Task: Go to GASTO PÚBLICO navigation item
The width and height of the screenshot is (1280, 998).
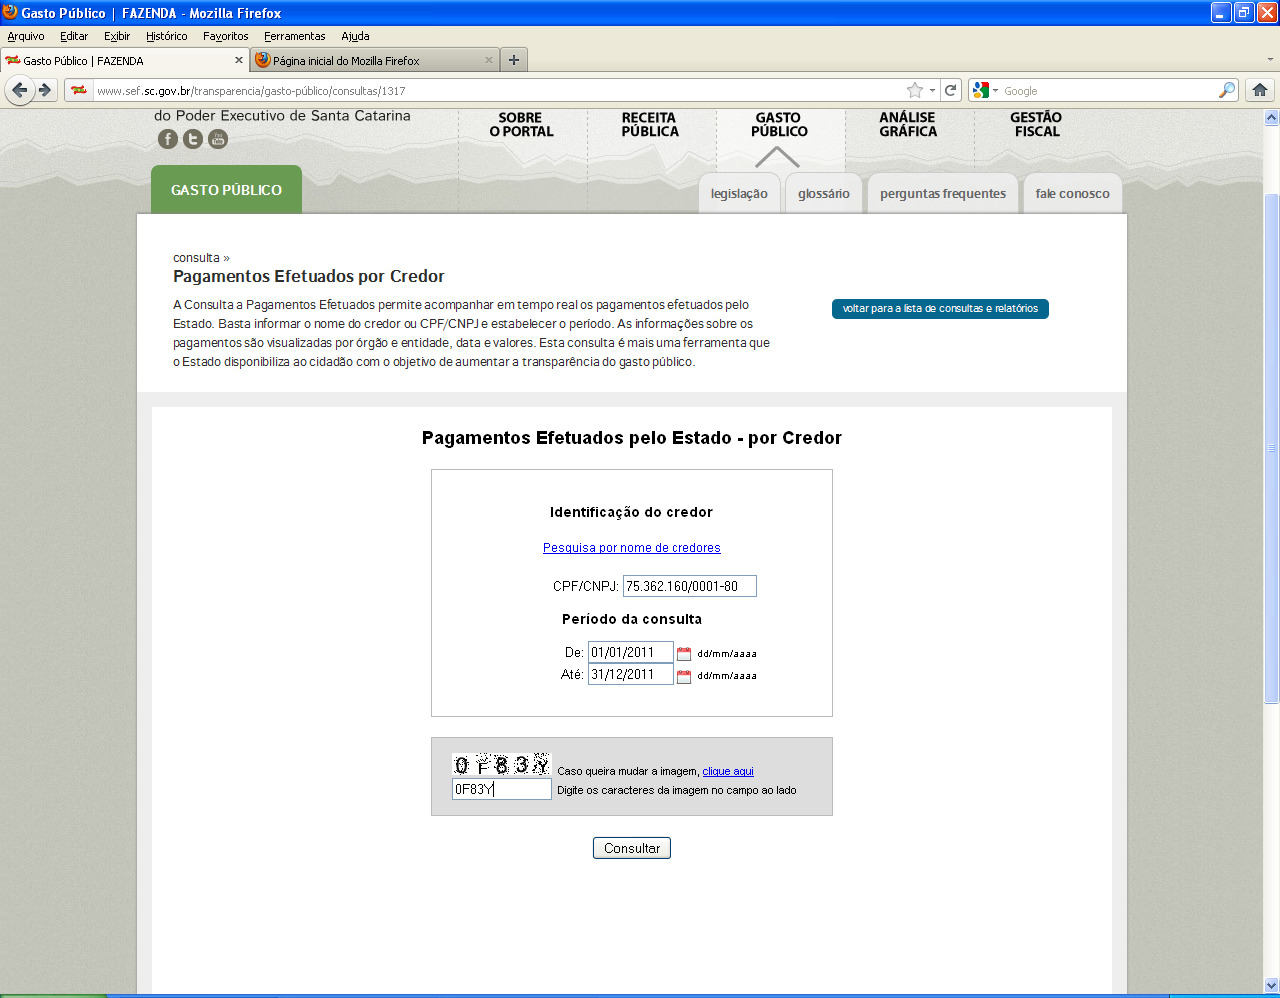Action: pyautogui.click(x=779, y=124)
